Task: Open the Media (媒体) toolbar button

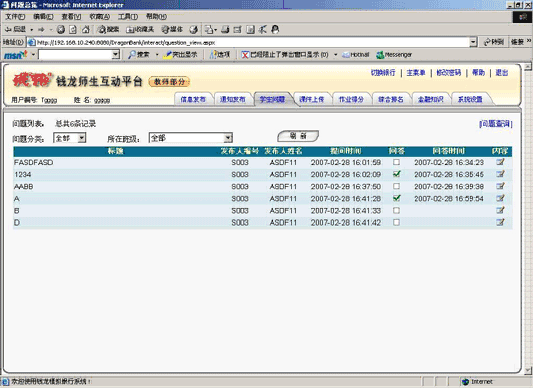Action: (172, 30)
